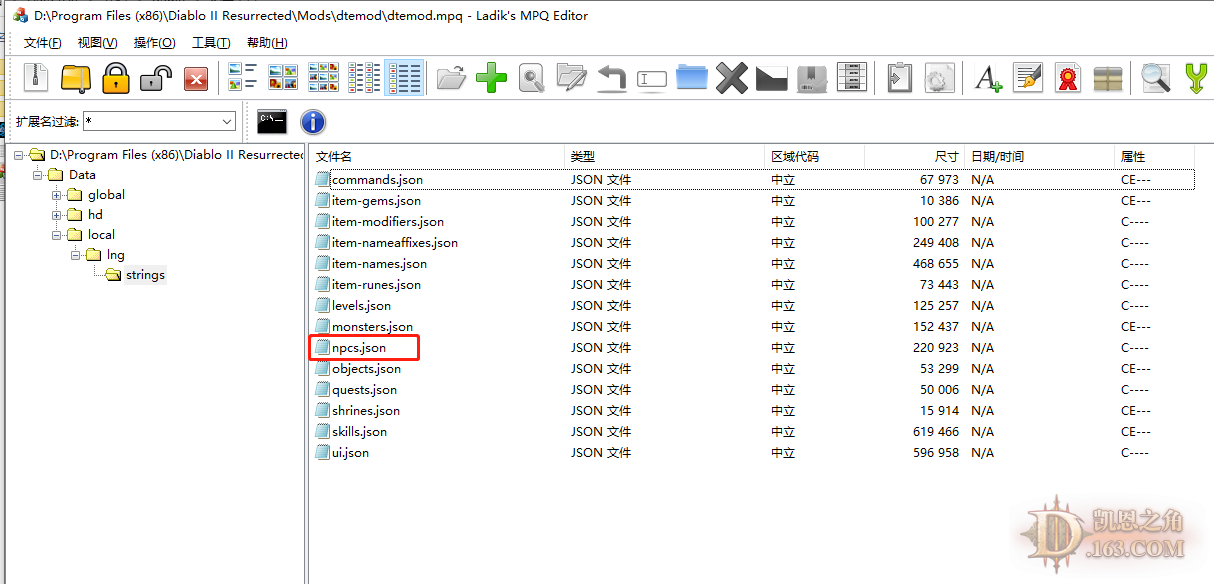Click the file search magnifier icon
The height and width of the screenshot is (584, 1214).
point(531,78)
